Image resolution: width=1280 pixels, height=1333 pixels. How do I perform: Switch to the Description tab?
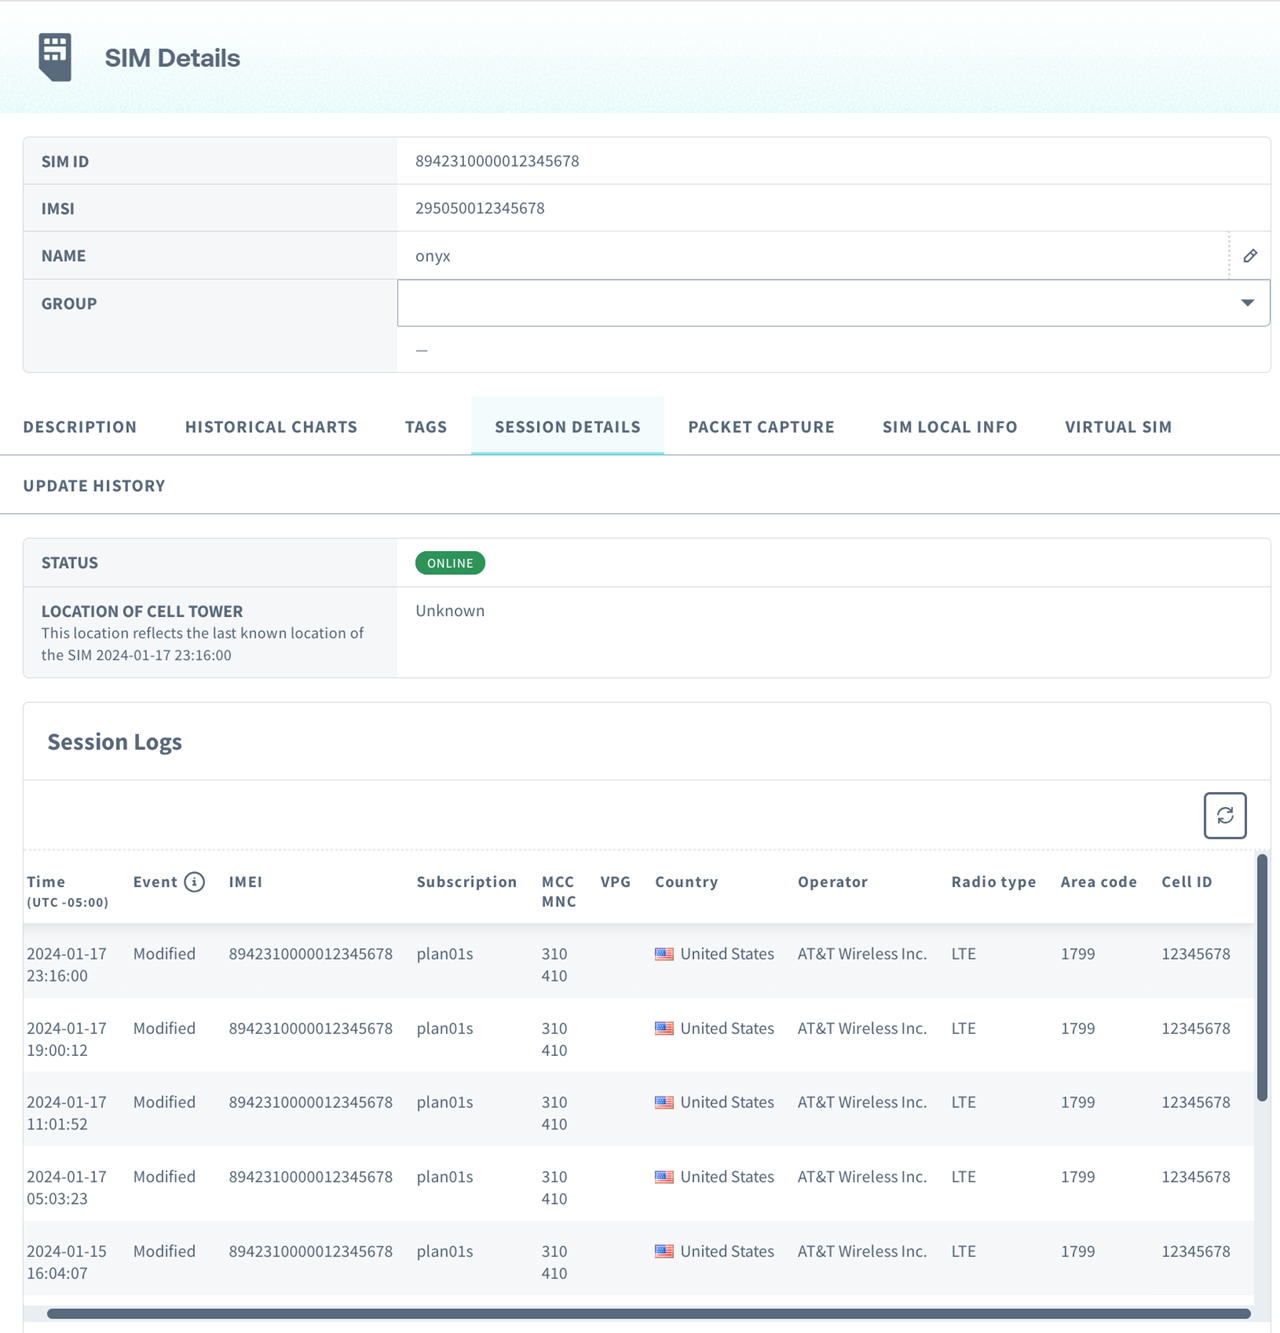(x=80, y=427)
